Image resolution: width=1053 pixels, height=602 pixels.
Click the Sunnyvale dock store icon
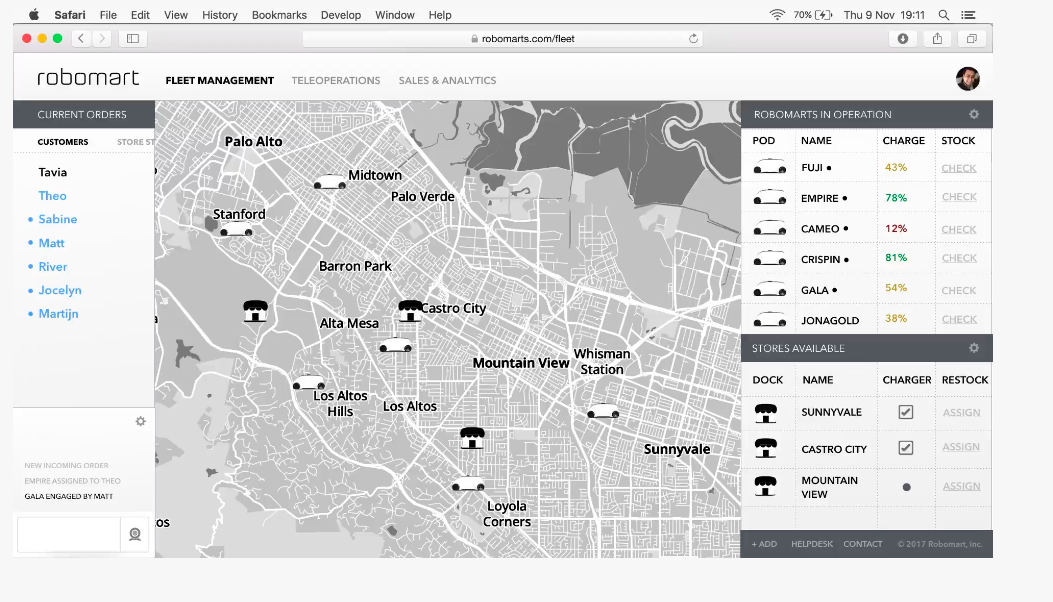766,412
